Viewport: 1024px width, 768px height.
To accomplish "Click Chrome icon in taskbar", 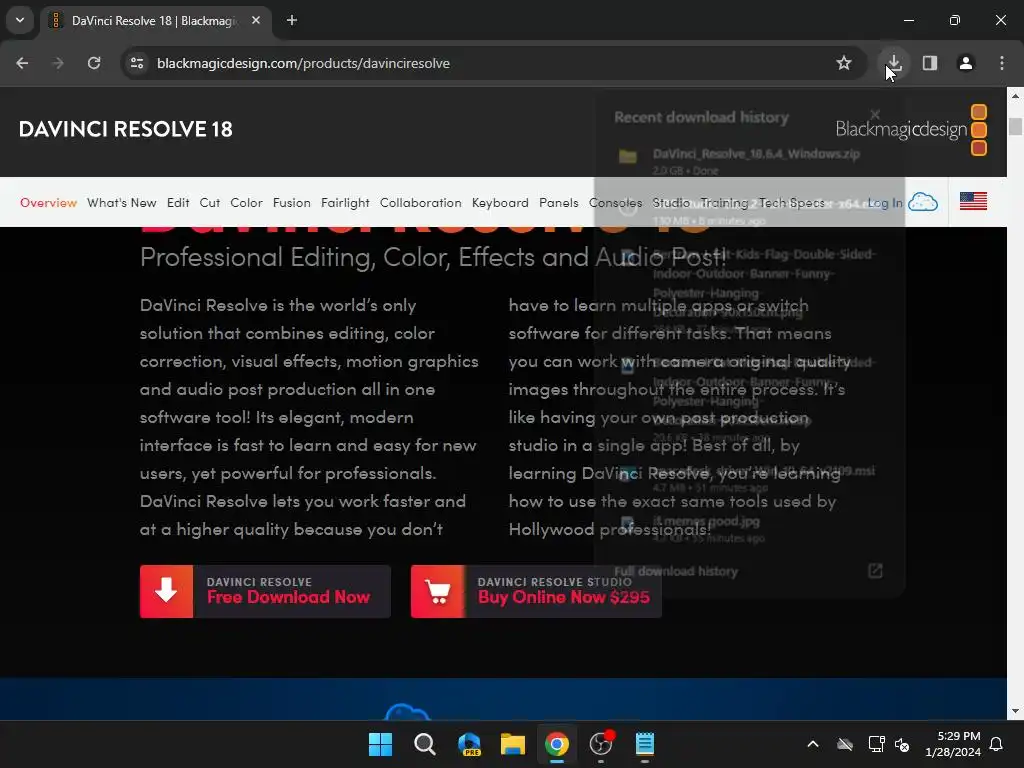I will point(557,744).
